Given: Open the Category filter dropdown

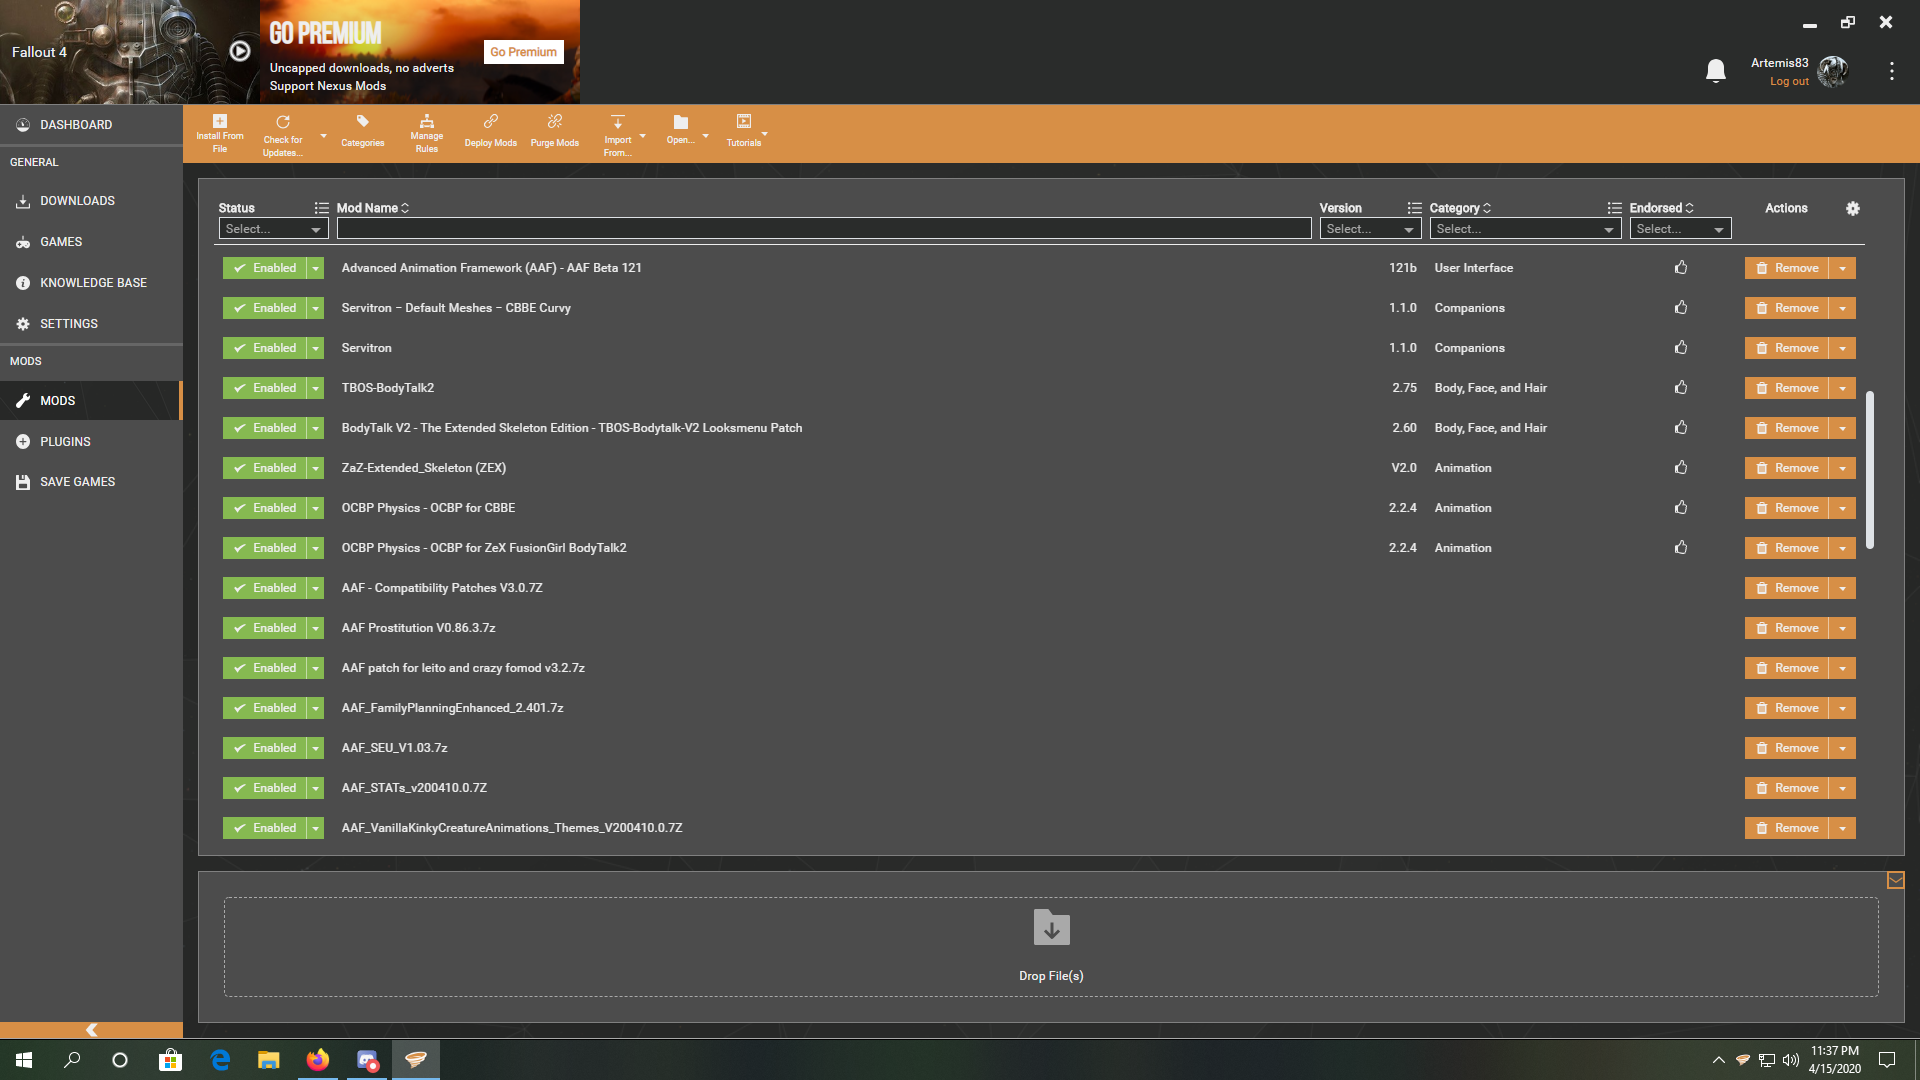Looking at the screenshot, I should tap(1525, 229).
